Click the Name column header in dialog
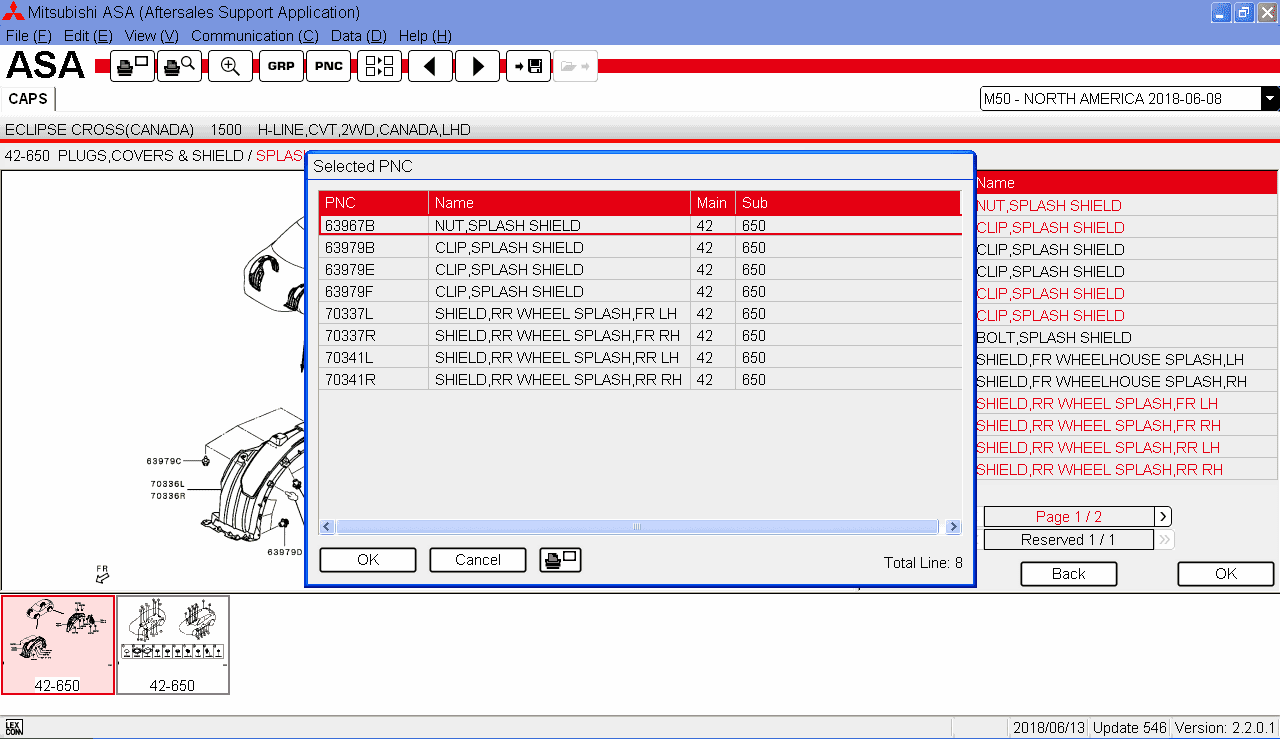The width and height of the screenshot is (1280, 739). tap(560, 203)
